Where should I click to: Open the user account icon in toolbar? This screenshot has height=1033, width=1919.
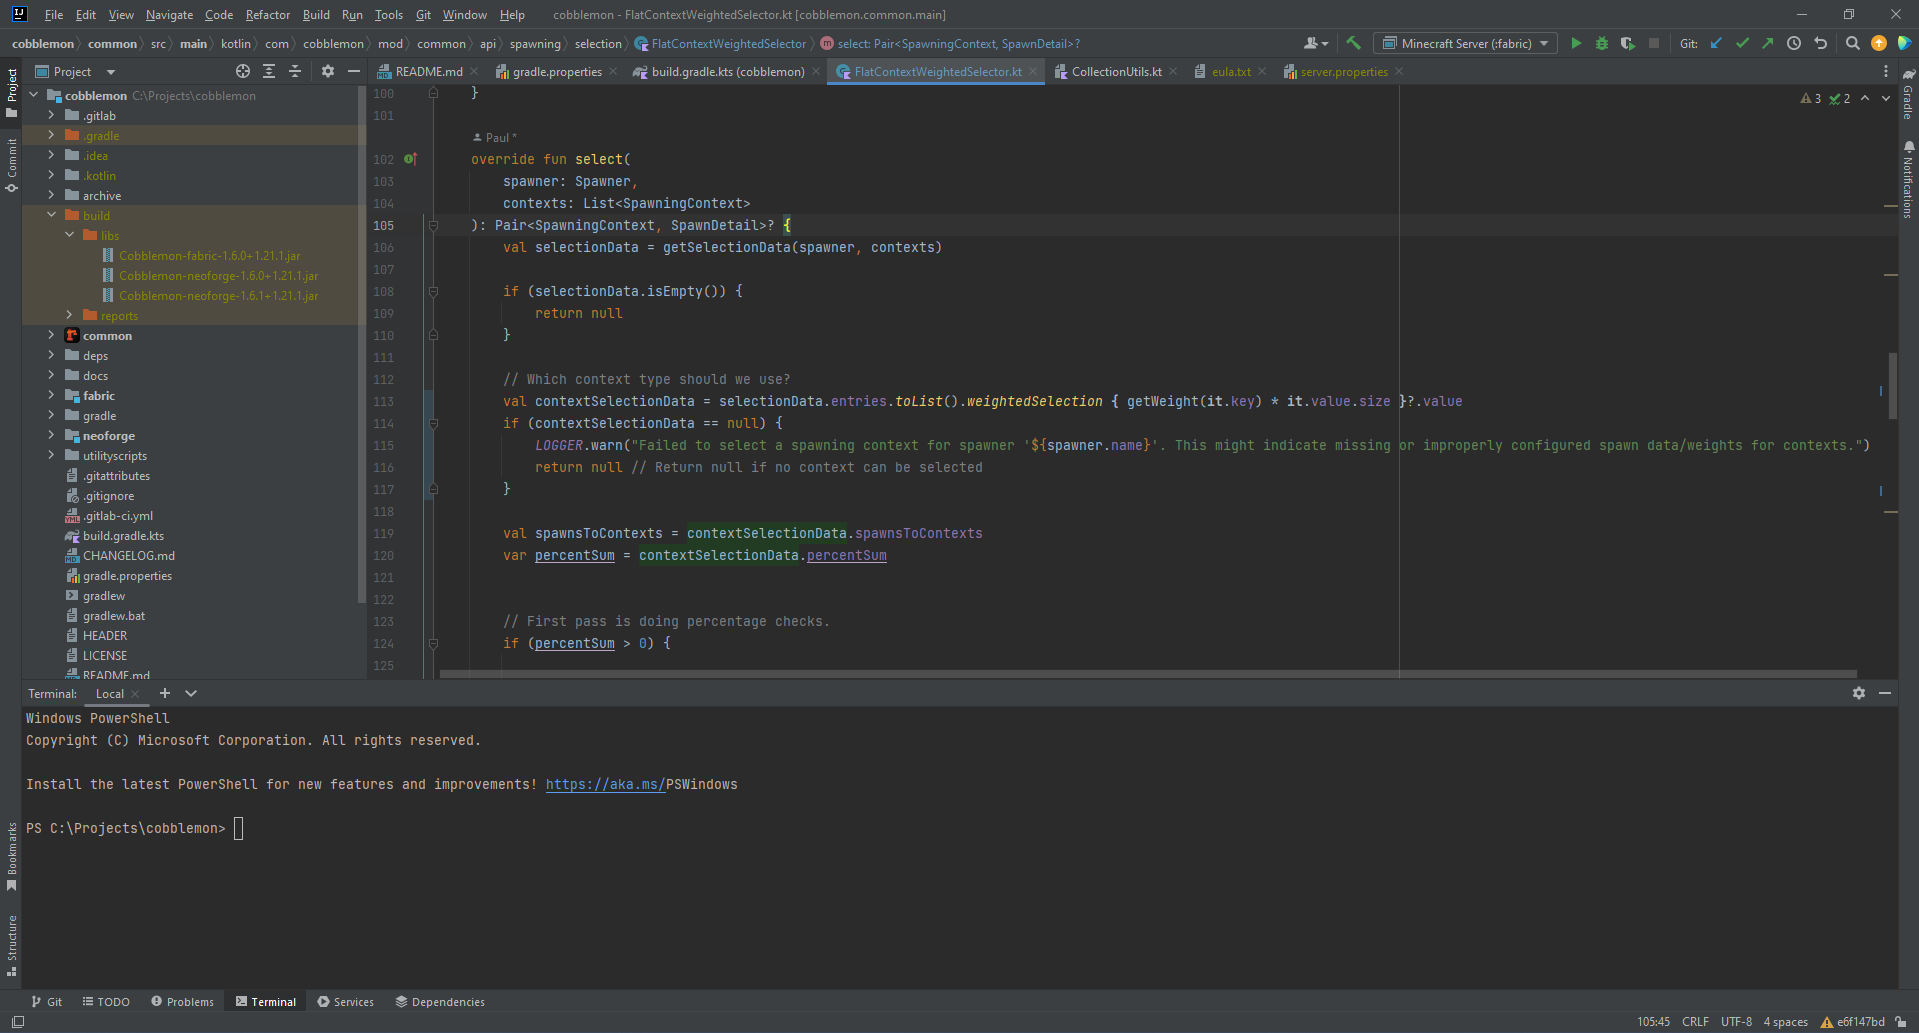[x=1315, y=43]
